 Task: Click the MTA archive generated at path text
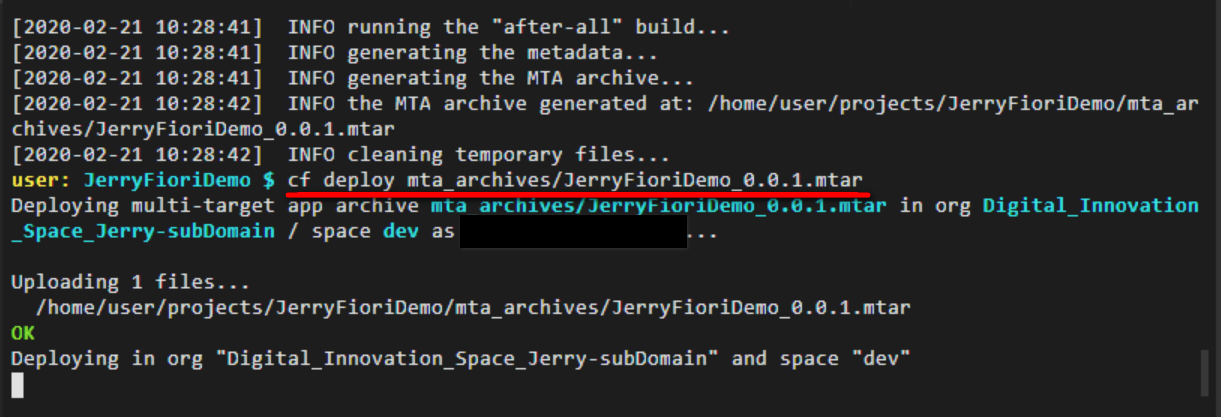pos(949,103)
